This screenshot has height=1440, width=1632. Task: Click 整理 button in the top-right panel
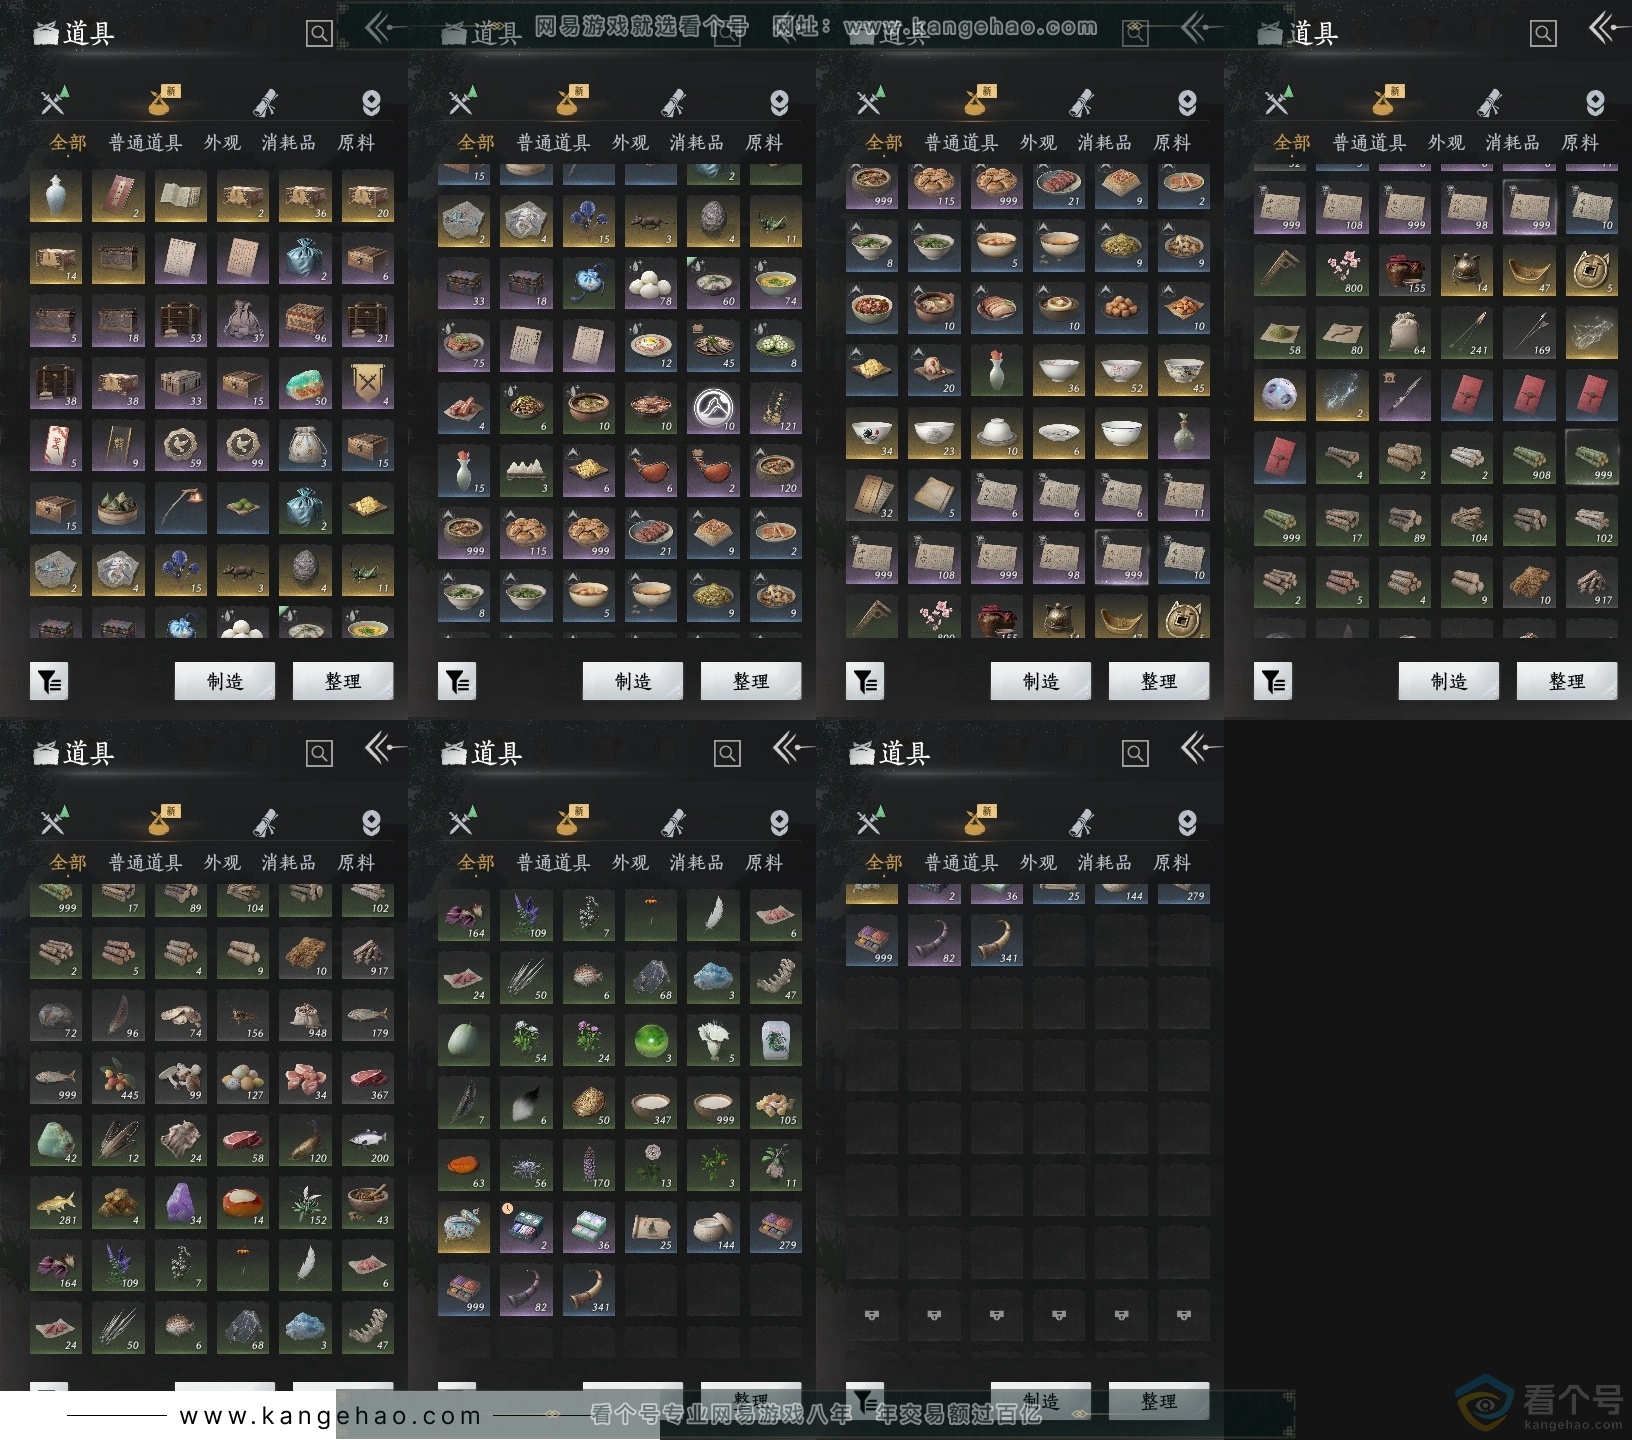coord(1567,681)
